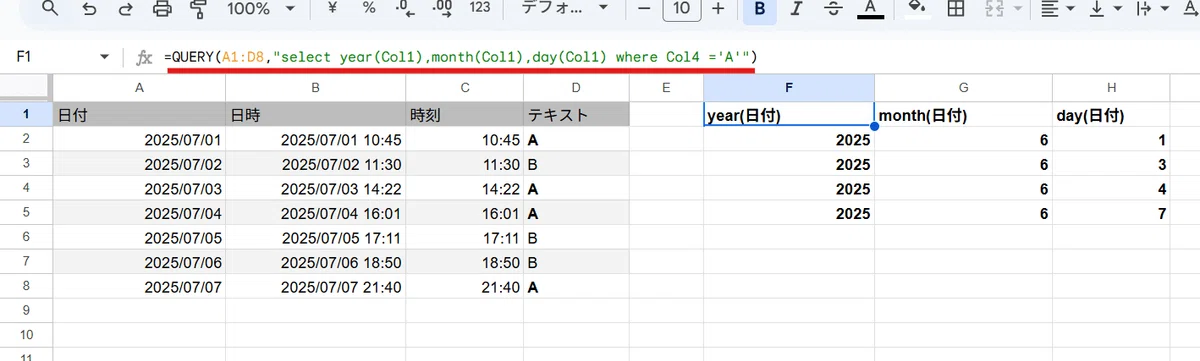The width and height of the screenshot is (1200, 361).
Task: Click header cell 日時
Action: pos(315,115)
